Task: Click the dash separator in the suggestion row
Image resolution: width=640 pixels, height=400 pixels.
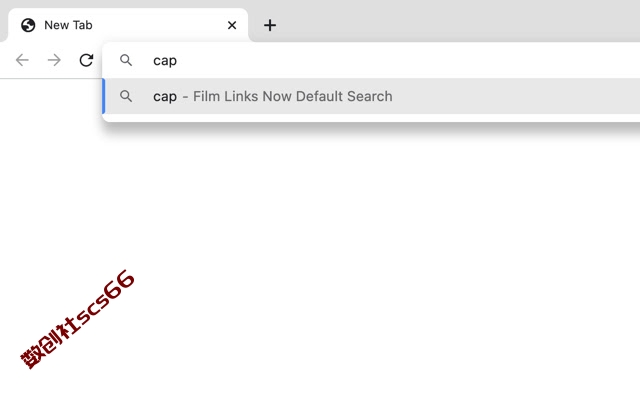Action: pyautogui.click(x=185, y=97)
